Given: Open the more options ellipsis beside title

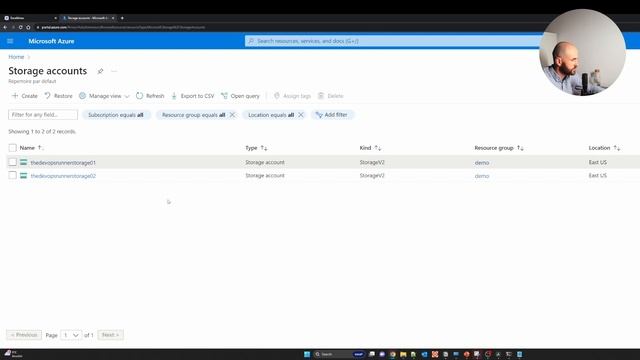Looking at the screenshot, I should [114, 71].
